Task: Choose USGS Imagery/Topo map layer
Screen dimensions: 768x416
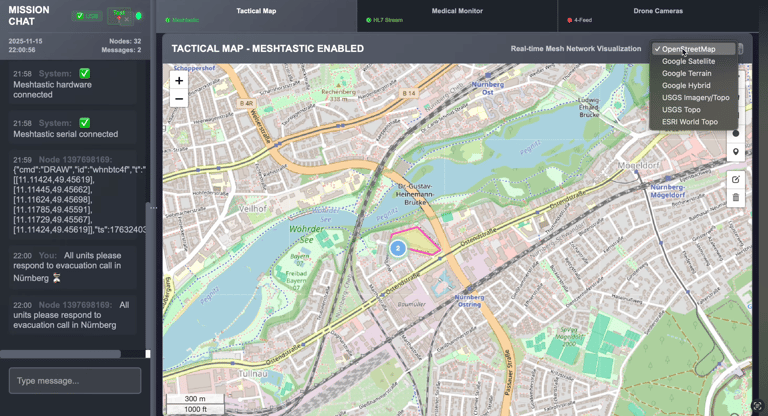Action: pyautogui.click(x=693, y=98)
